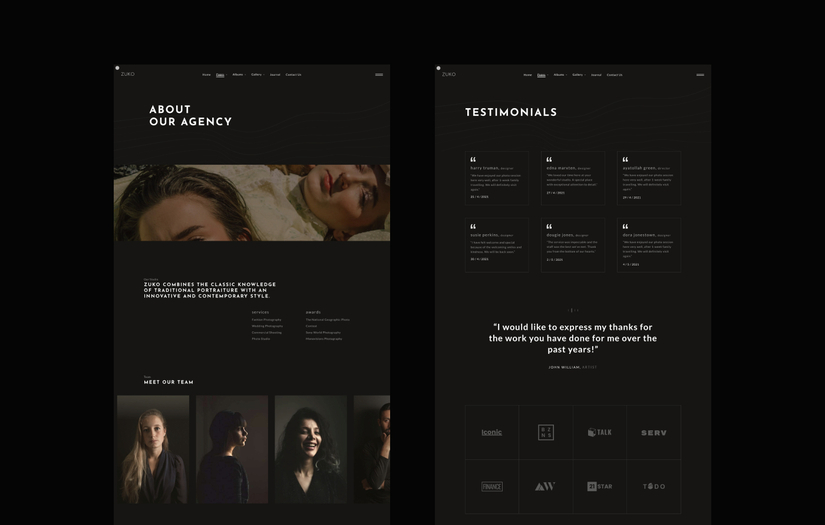This screenshot has width=825, height=525.
Task: Open the hamburger menu on the About page
Action: [379, 75]
